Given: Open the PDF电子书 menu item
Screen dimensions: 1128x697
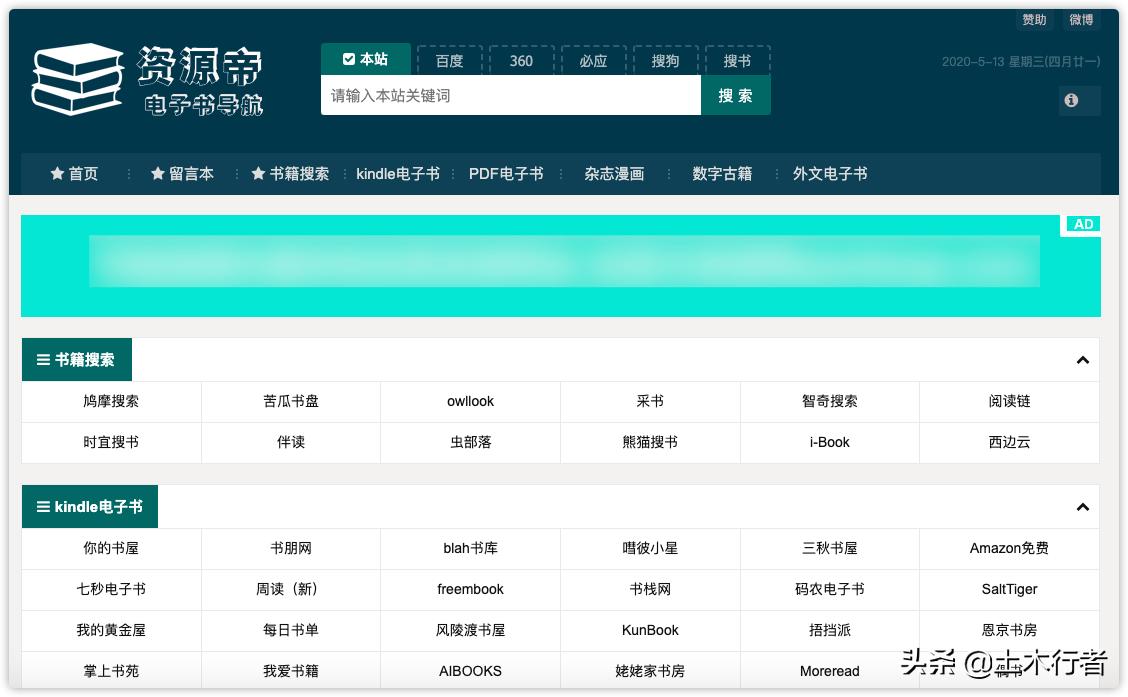Looking at the screenshot, I should click(506, 173).
